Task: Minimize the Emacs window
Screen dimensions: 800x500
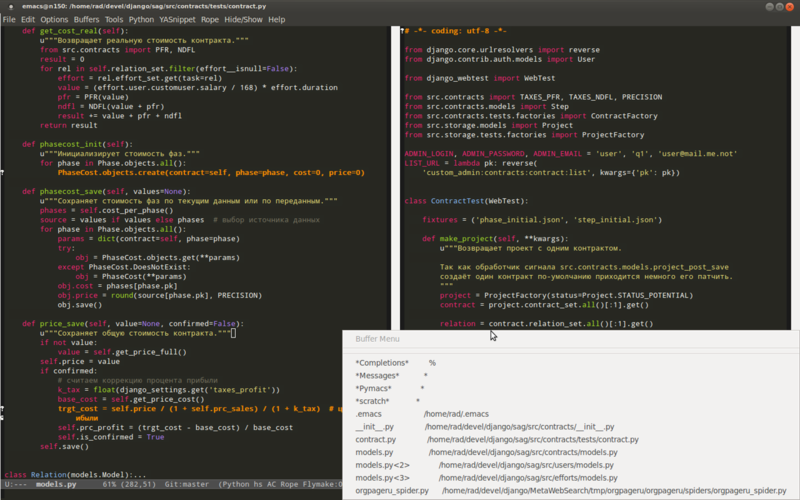Action: (x=769, y=7)
